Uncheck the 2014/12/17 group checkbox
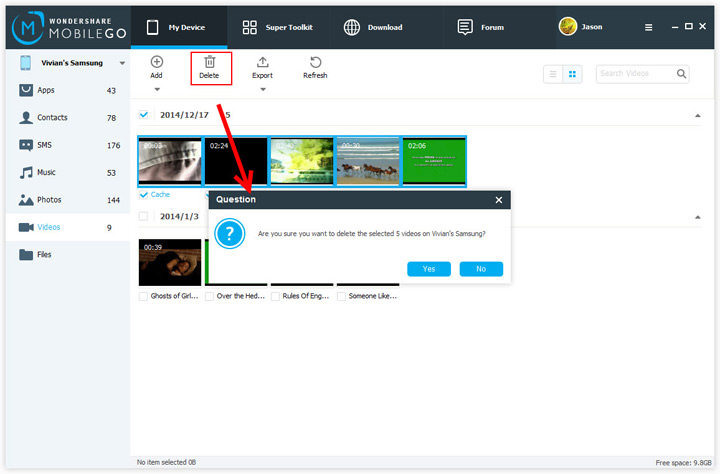720x474 pixels. pyautogui.click(x=144, y=114)
